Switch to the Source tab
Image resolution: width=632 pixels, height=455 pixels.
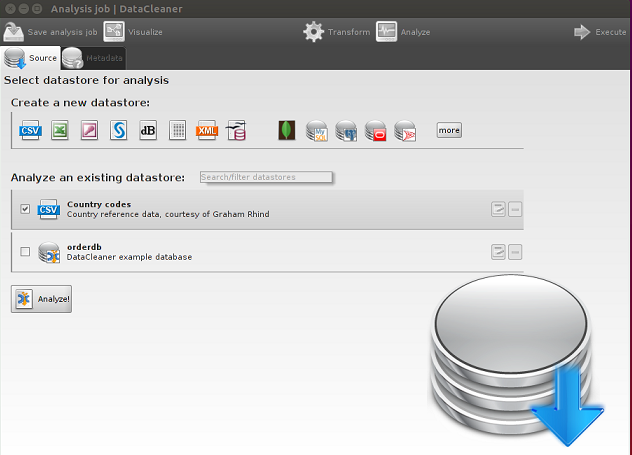click(31, 58)
